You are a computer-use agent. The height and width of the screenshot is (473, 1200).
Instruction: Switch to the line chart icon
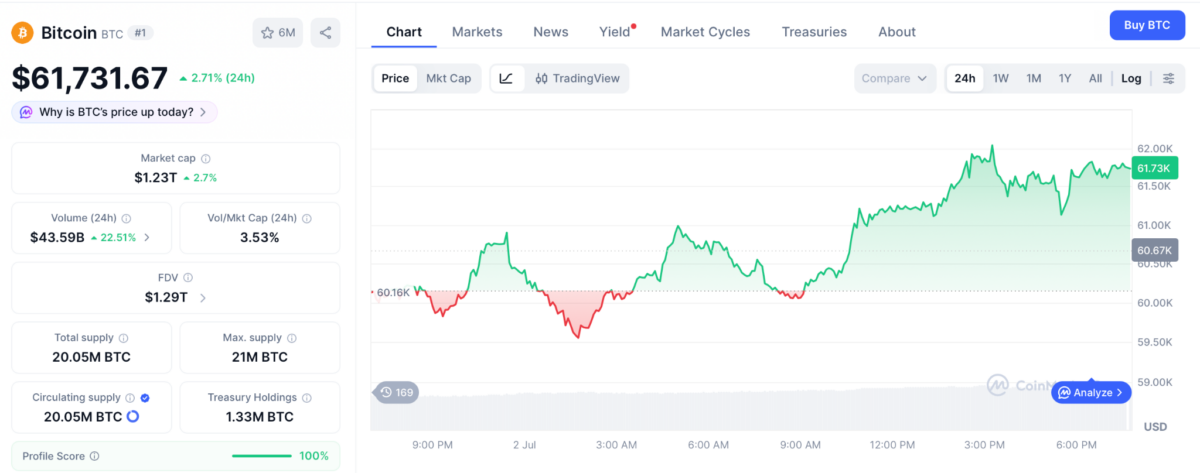(x=506, y=78)
